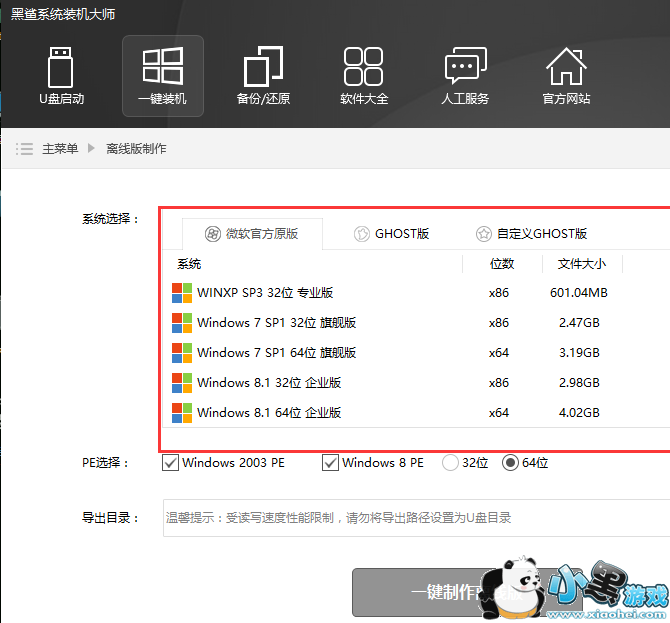This screenshot has width=670, height=623.
Task: Click the Windows logo of Windows 8.1 32位 row
Action: pos(182,383)
